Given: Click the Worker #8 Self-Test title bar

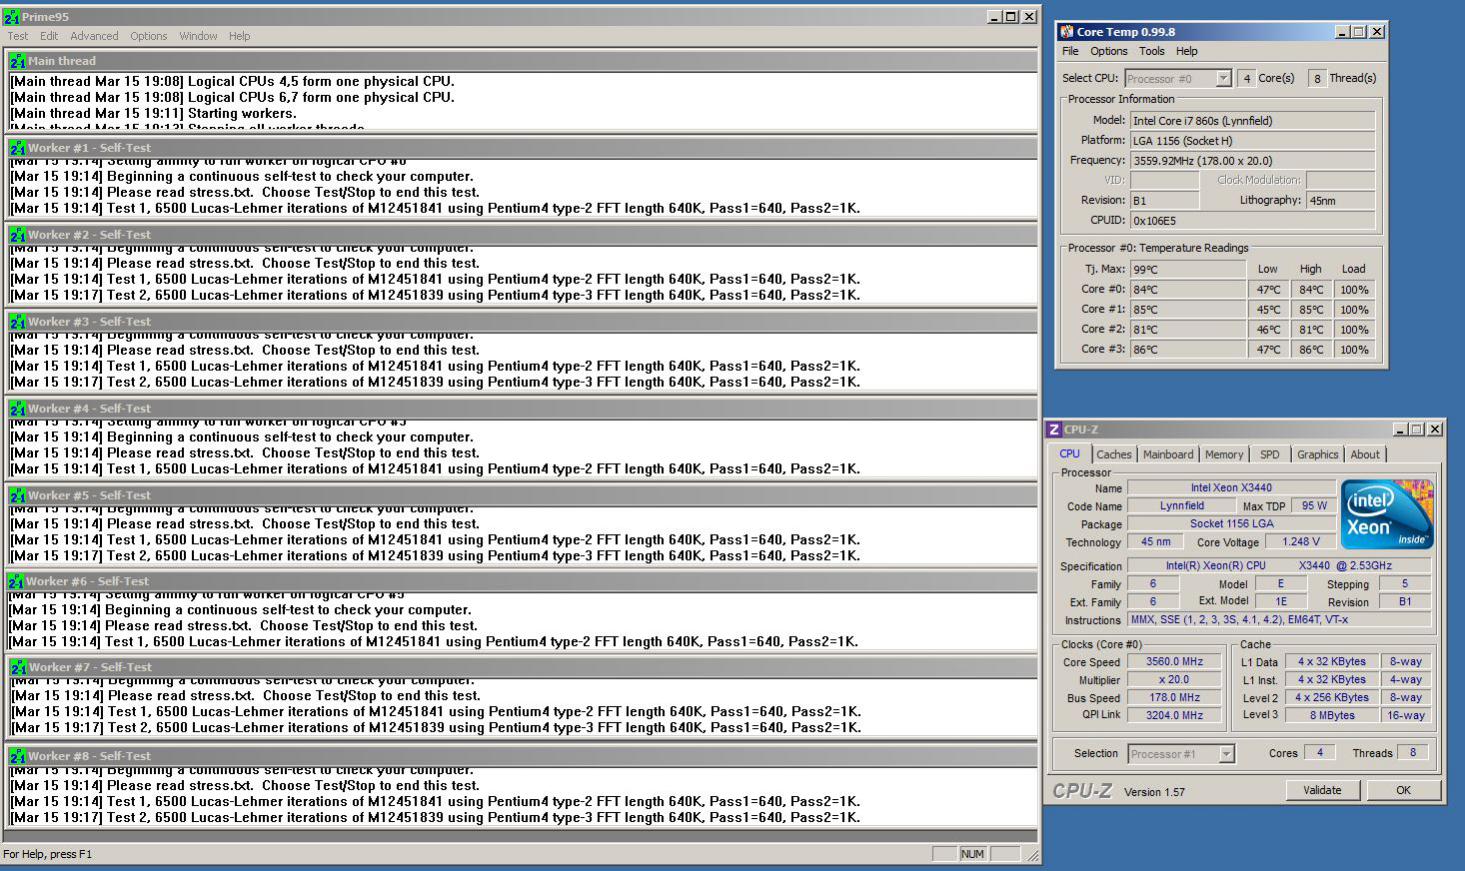Looking at the screenshot, I should (x=522, y=757).
